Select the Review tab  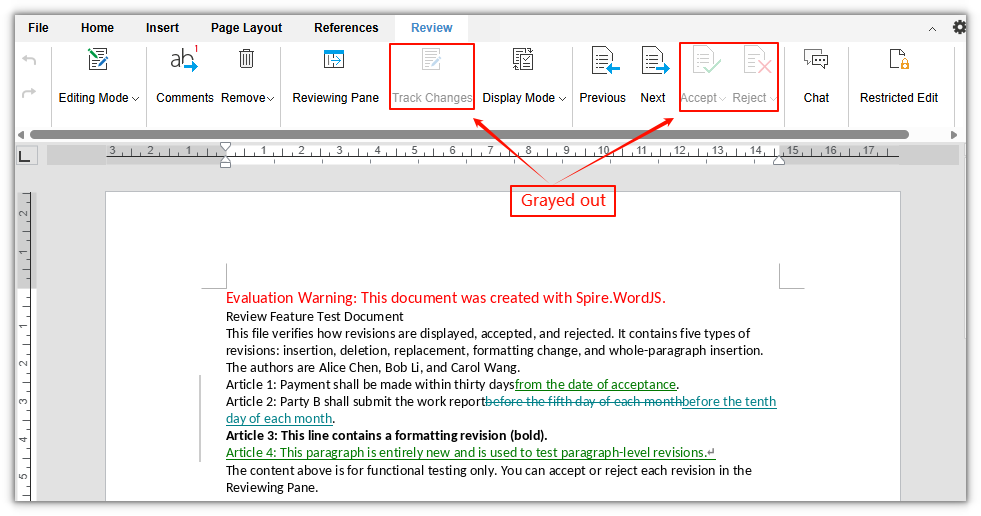click(432, 28)
